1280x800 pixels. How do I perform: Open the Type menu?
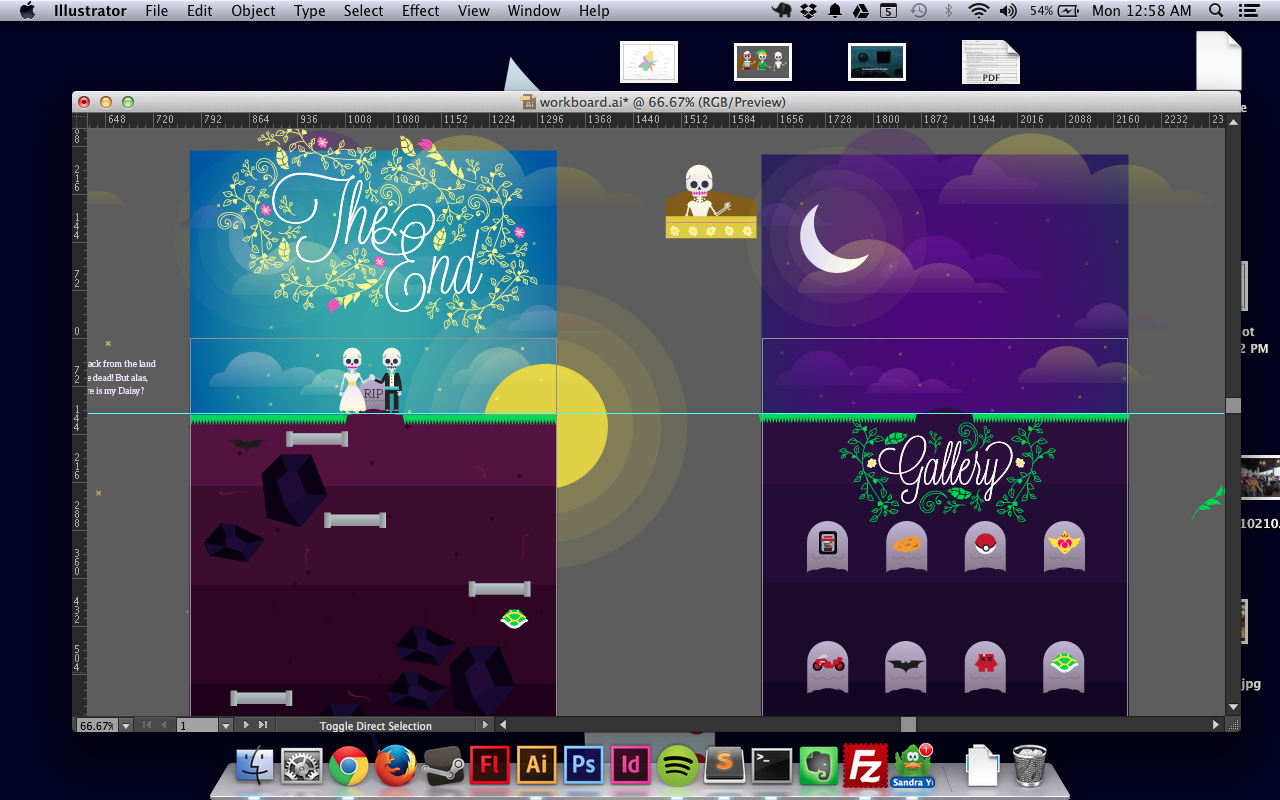(x=309, y=11)
